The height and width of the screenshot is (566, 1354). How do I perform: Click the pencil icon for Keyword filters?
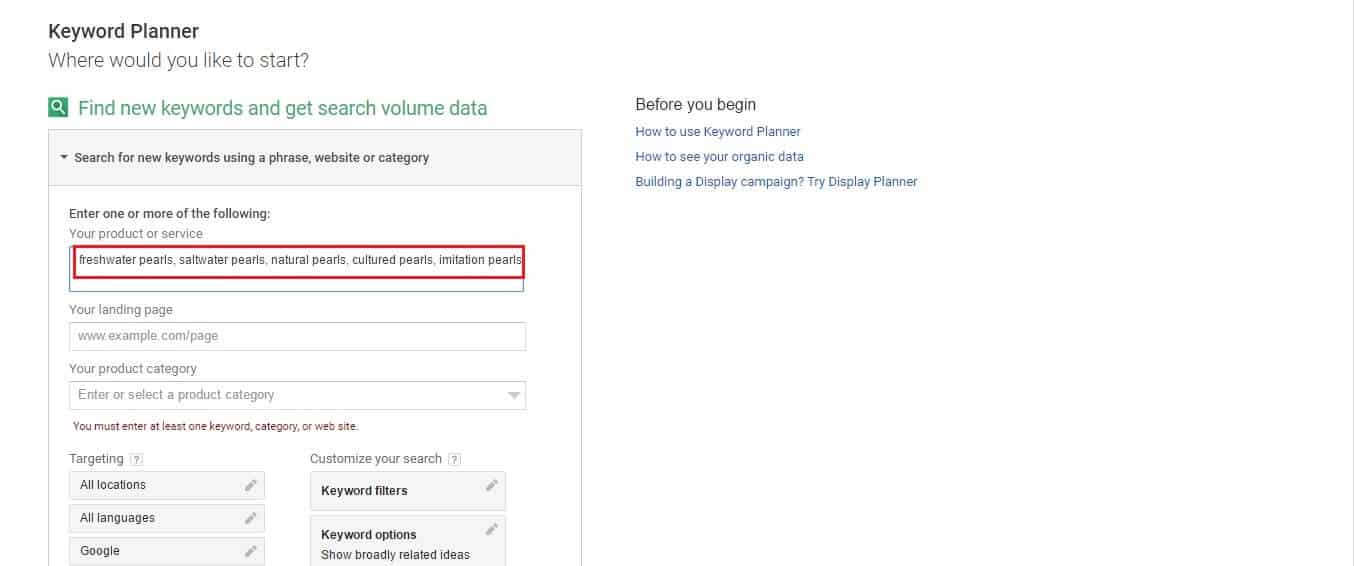[x=491, y=486]
